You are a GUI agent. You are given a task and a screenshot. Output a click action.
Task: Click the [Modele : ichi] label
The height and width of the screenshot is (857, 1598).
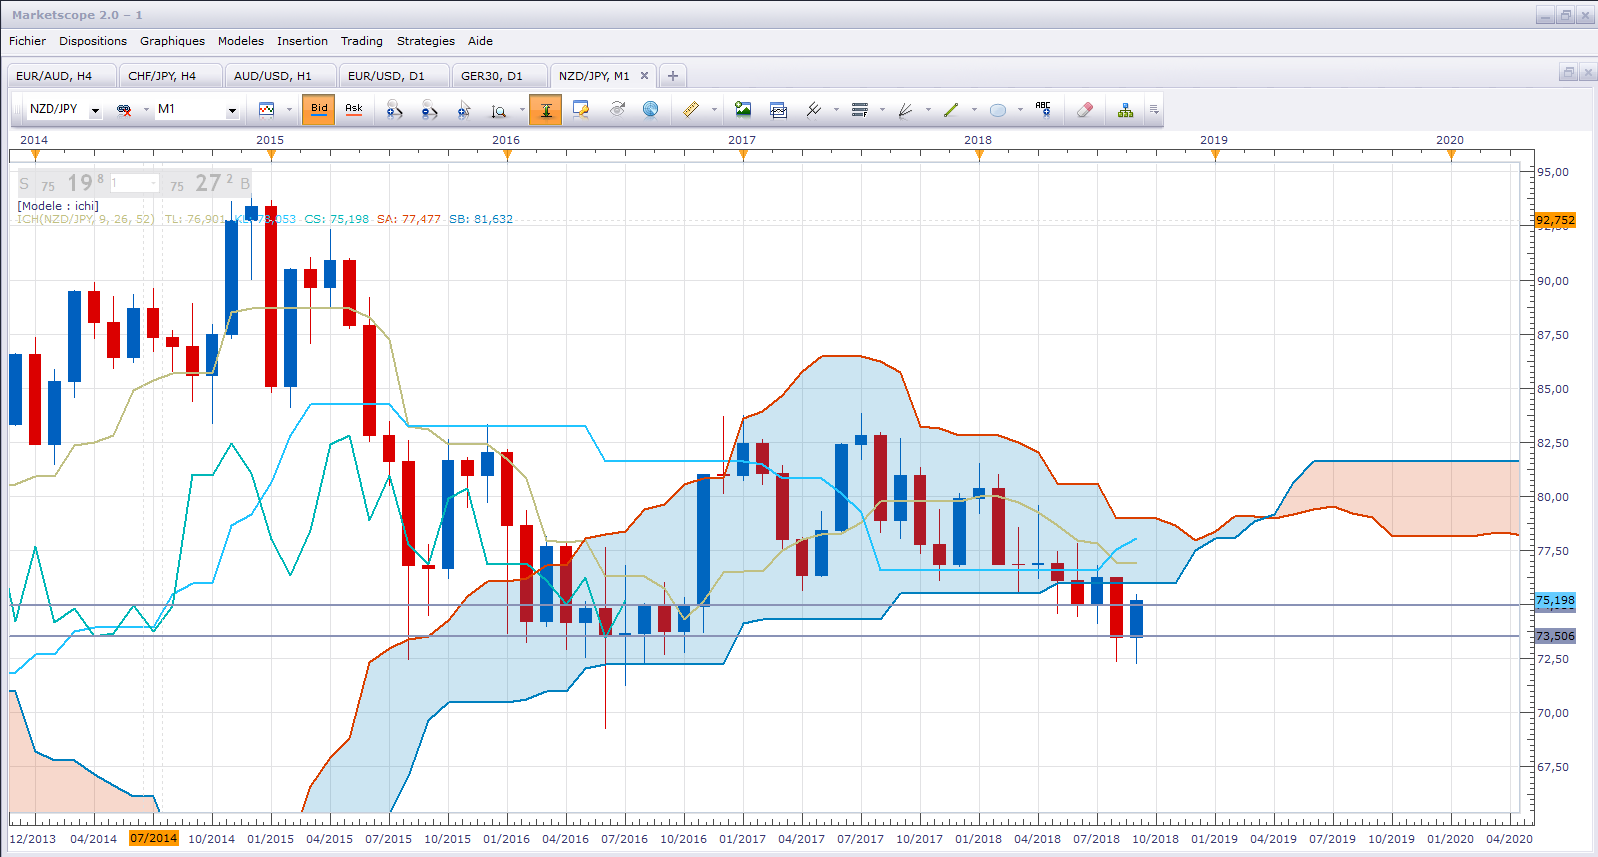pos(58,206)
